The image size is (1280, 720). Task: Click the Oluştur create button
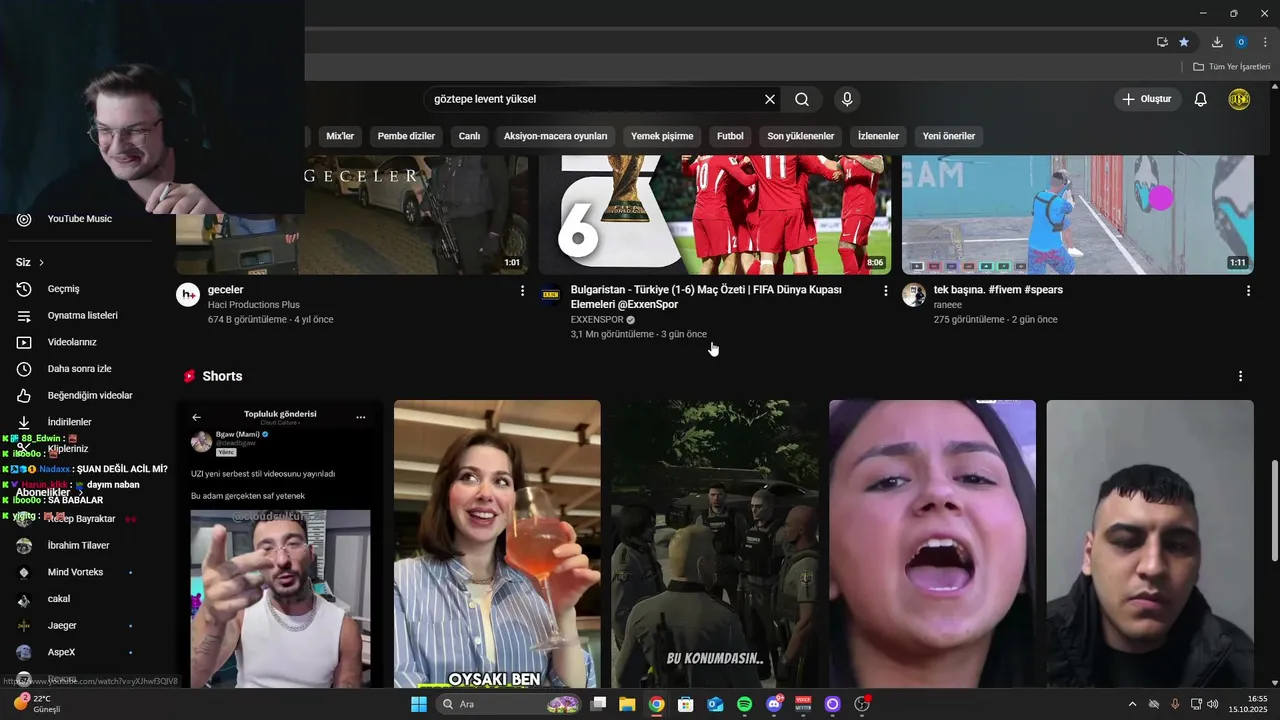click(1147, 99)
